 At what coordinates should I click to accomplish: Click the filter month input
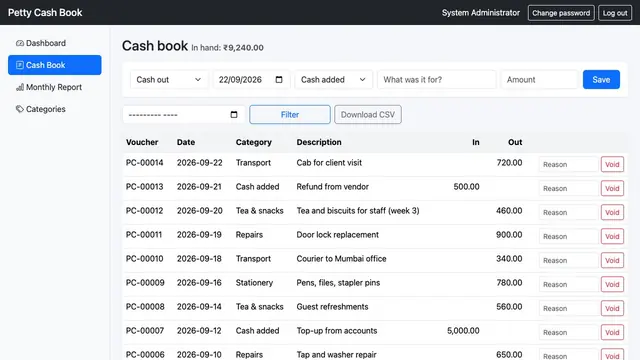pyautogui.click(x=184, y=115)
